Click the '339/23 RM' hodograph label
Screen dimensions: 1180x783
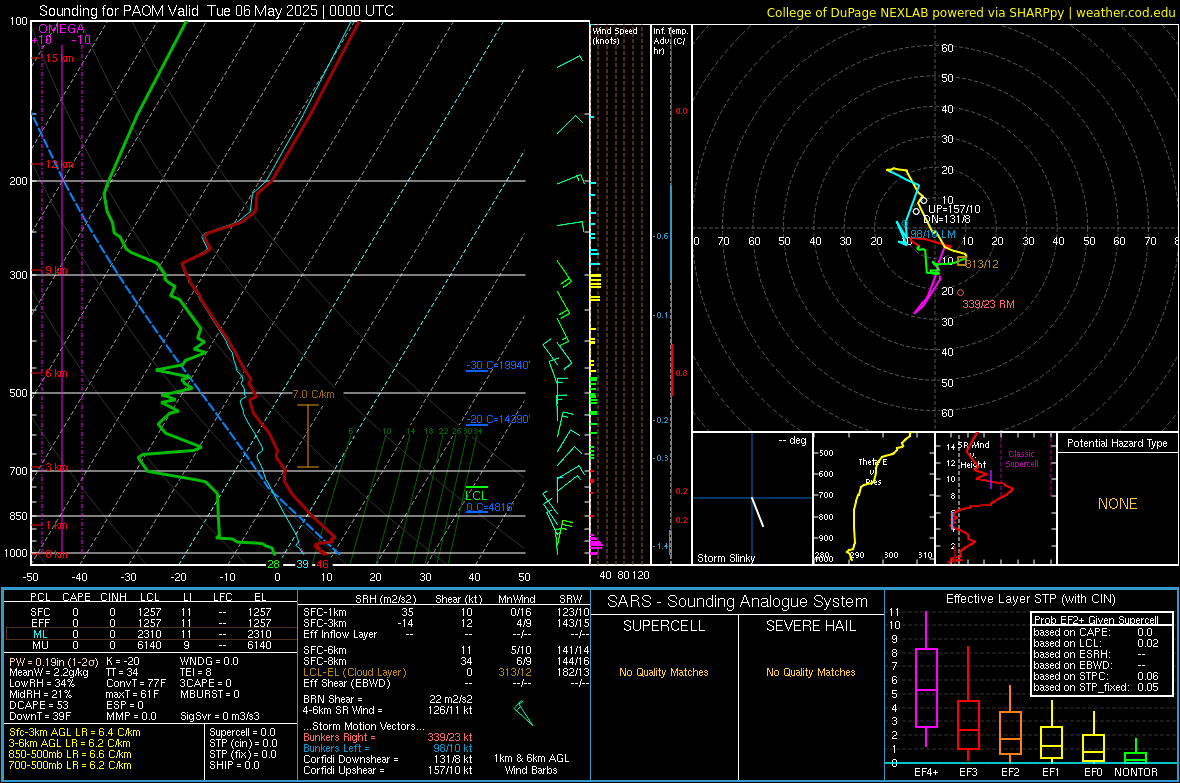pyautogui.click(x=988, y=304)
